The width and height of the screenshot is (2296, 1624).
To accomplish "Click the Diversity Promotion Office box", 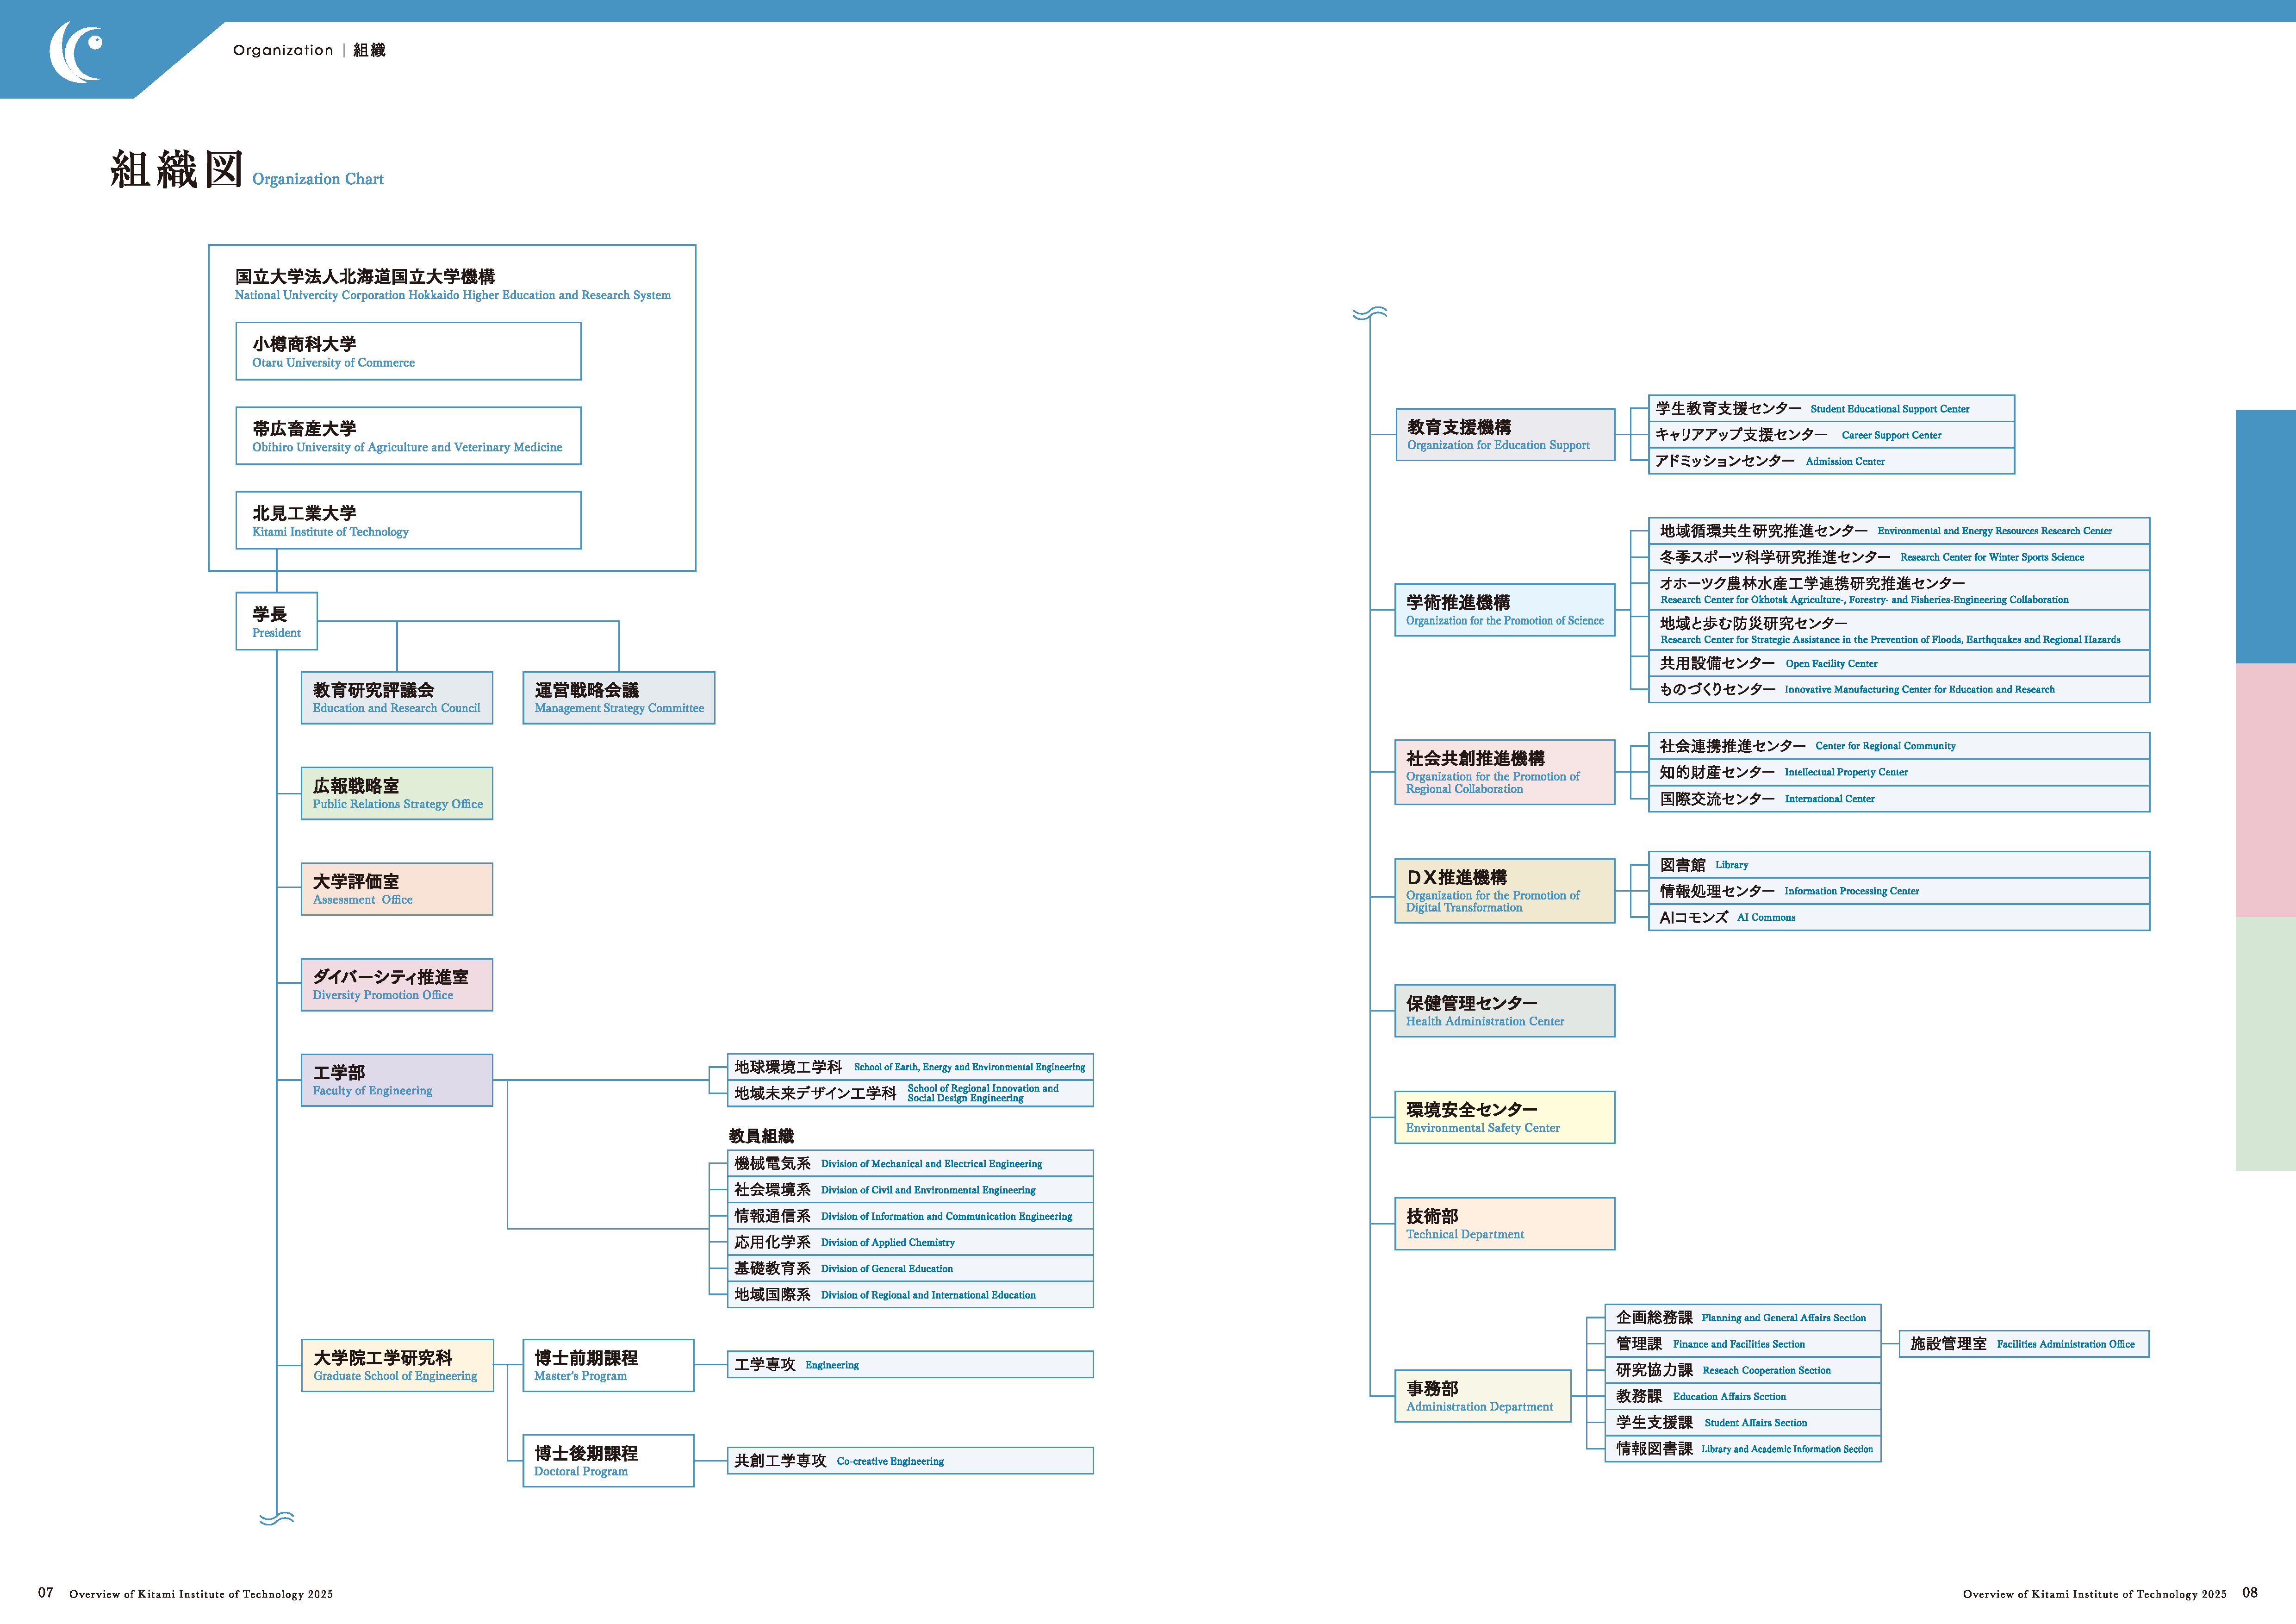I will click(x=397, y=985).
